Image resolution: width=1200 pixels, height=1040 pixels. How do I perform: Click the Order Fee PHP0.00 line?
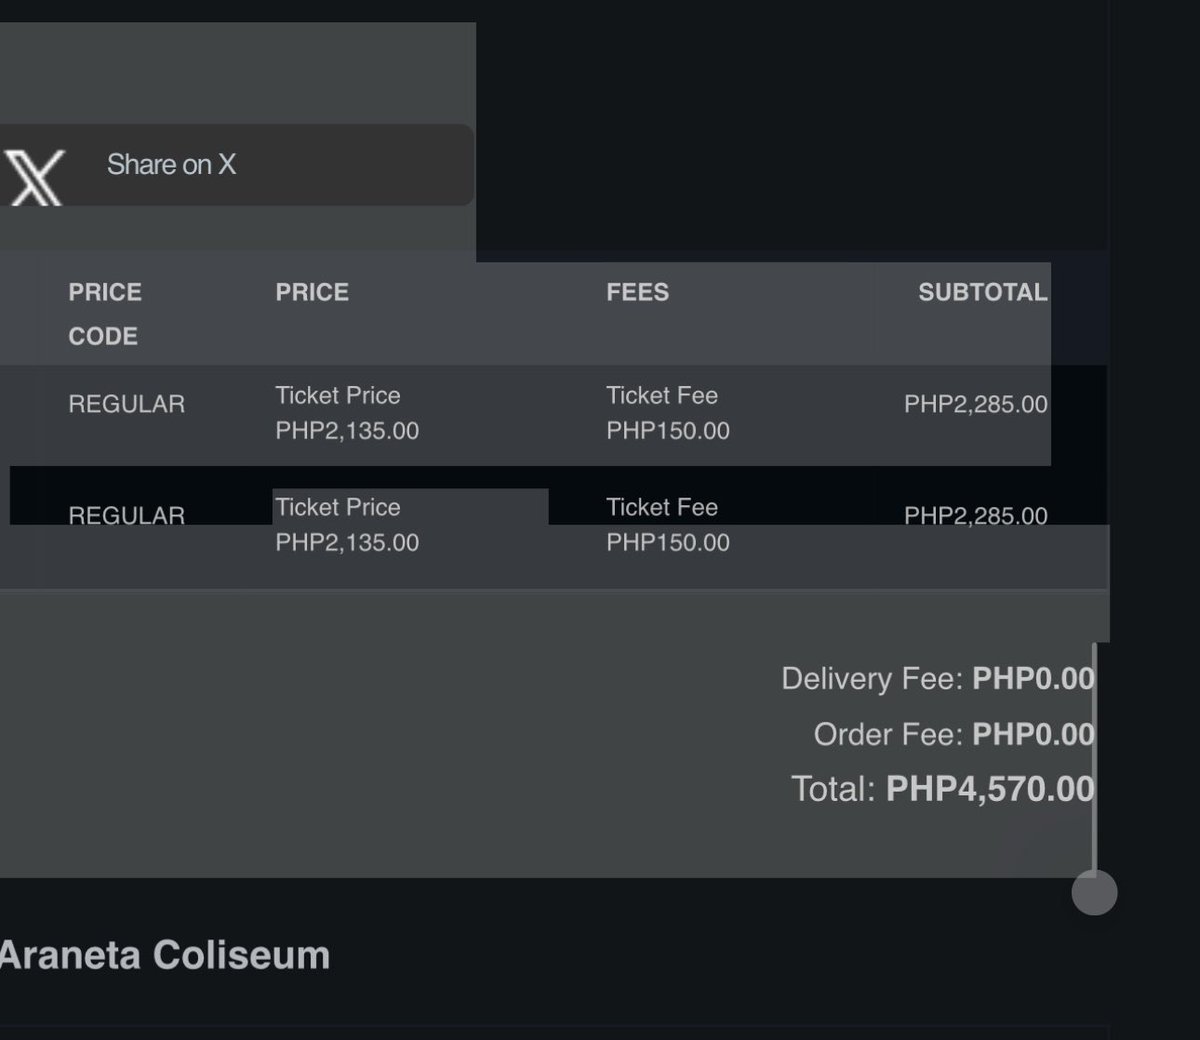coord(954,735)
